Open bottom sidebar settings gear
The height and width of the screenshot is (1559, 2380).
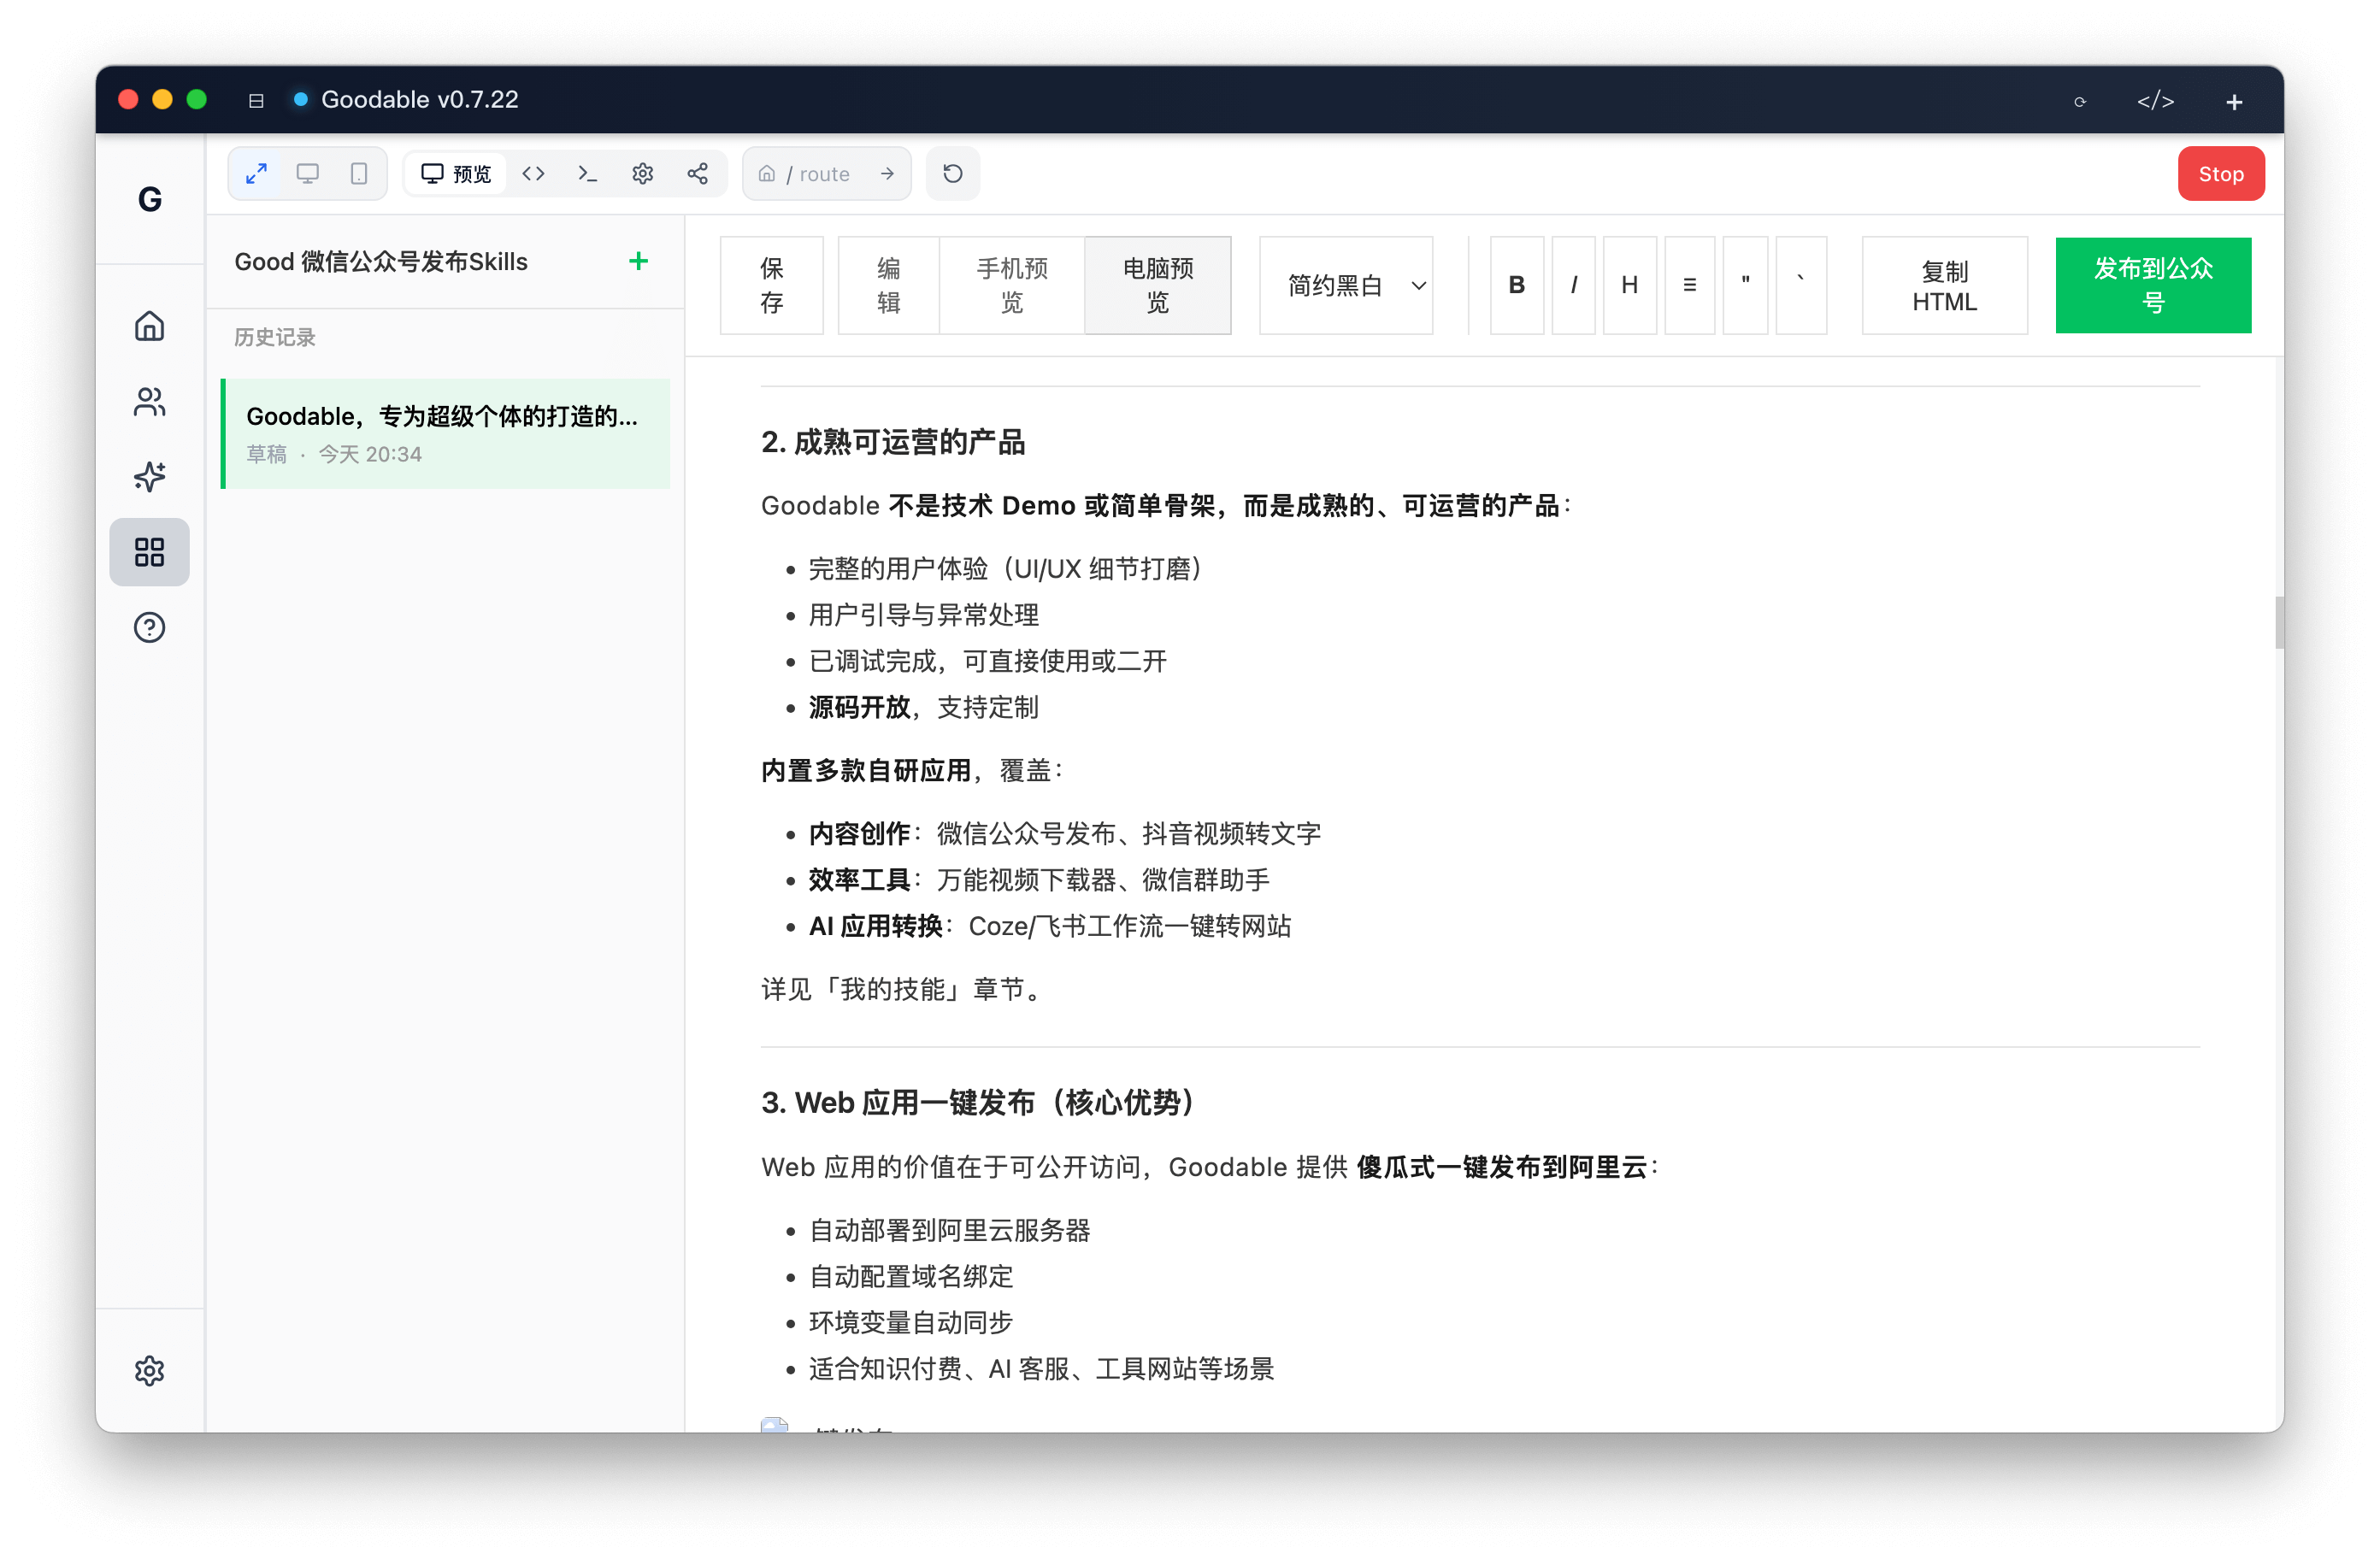click(x=149, y=1370)
